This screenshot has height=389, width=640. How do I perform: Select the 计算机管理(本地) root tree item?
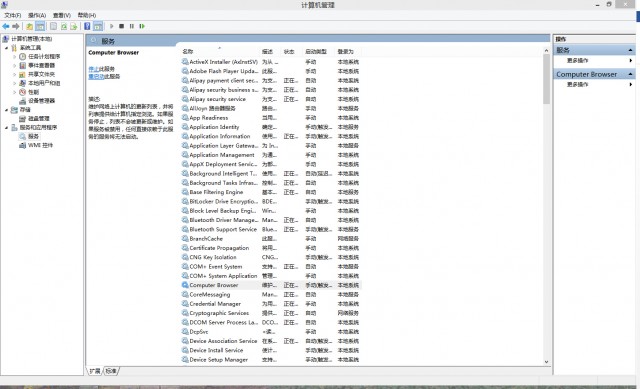pyautogui.click(x=31, y=39)
